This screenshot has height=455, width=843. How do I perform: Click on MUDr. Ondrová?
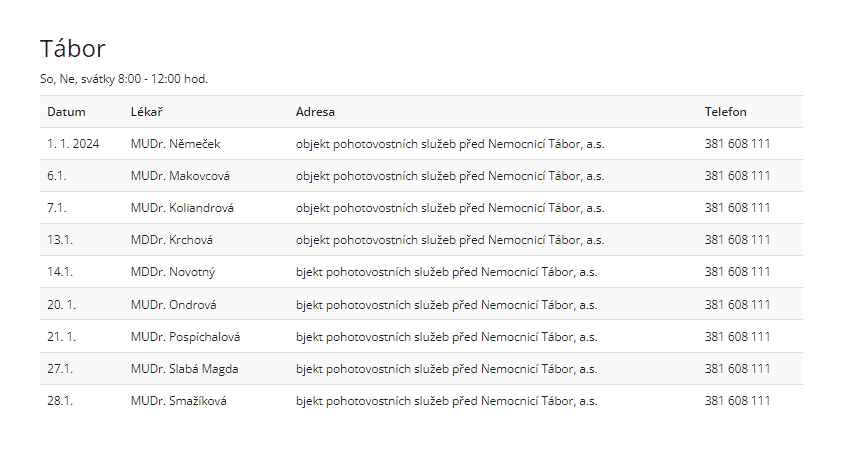pos(173,305)
